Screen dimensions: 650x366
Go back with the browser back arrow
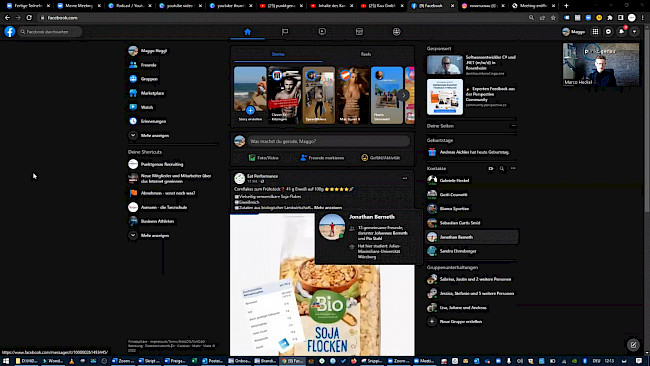click(x=7, y=18)
